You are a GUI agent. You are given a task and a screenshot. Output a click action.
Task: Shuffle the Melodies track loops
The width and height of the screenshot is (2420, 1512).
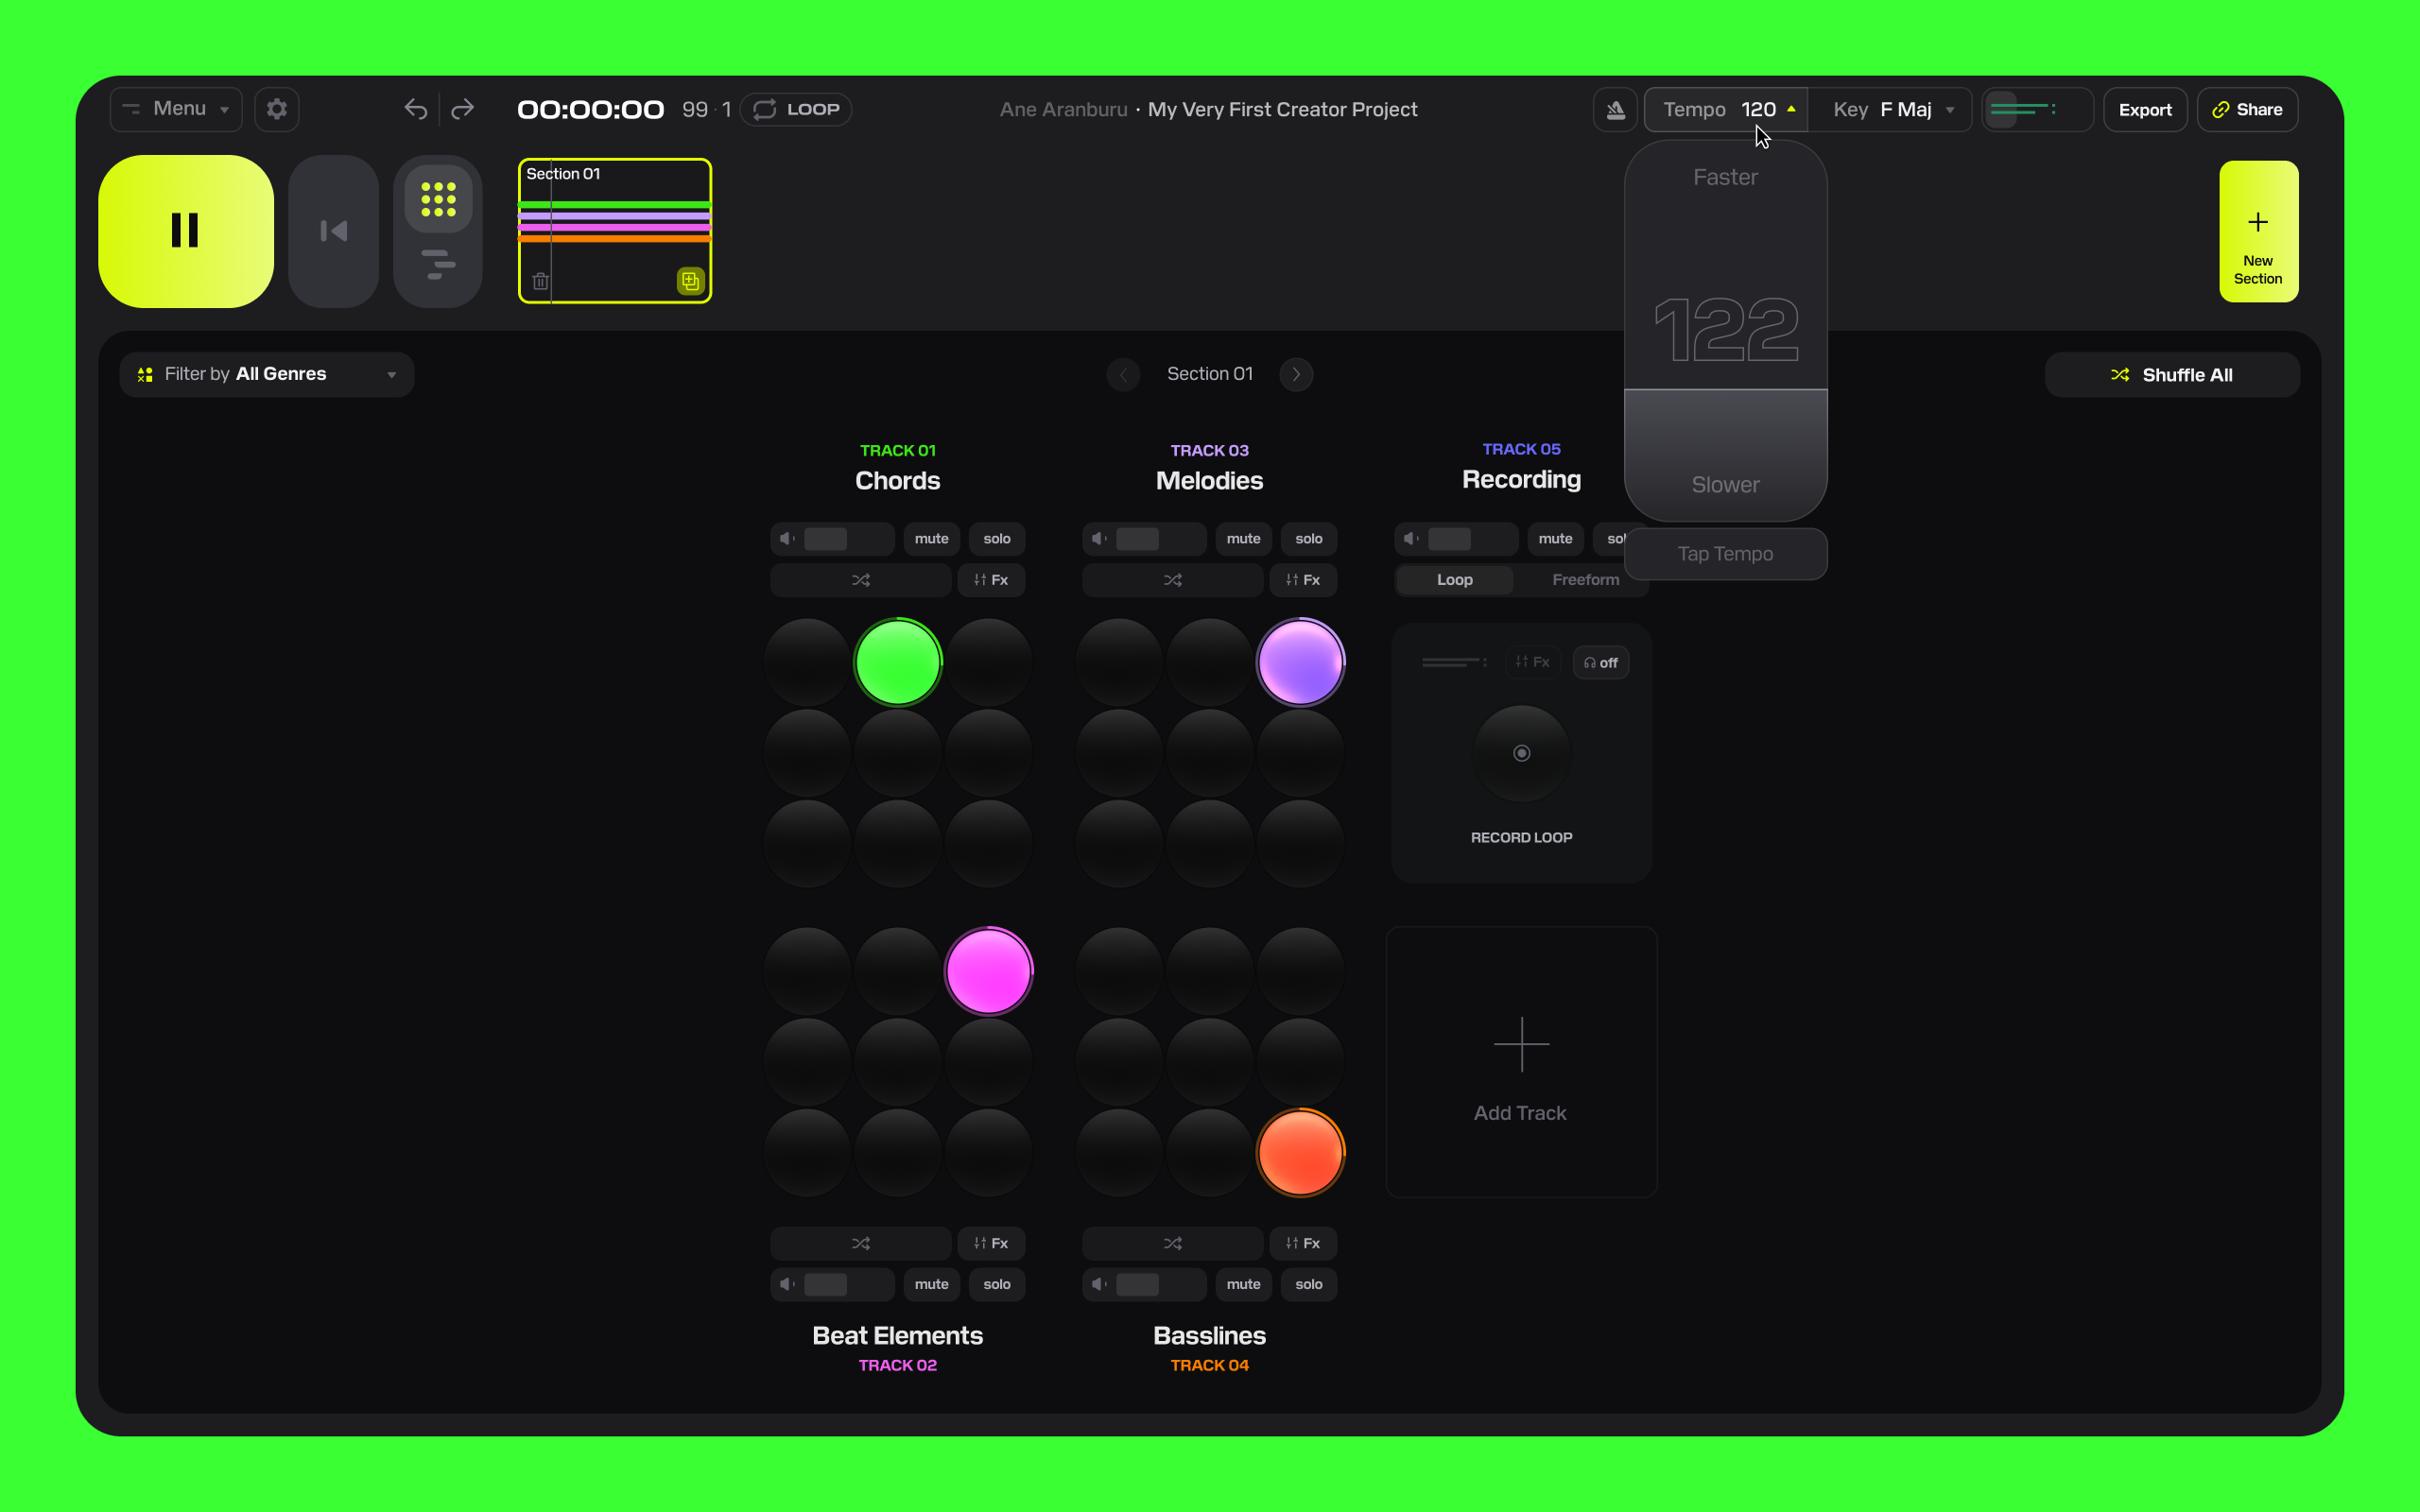coord(1172,580)
